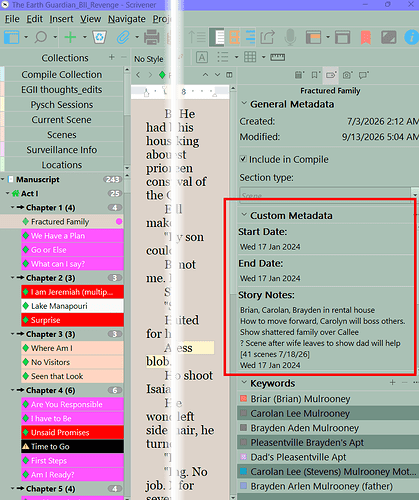Collapse the General Metadata section
This screenshot has width=419, height=500.
point(244,104)
